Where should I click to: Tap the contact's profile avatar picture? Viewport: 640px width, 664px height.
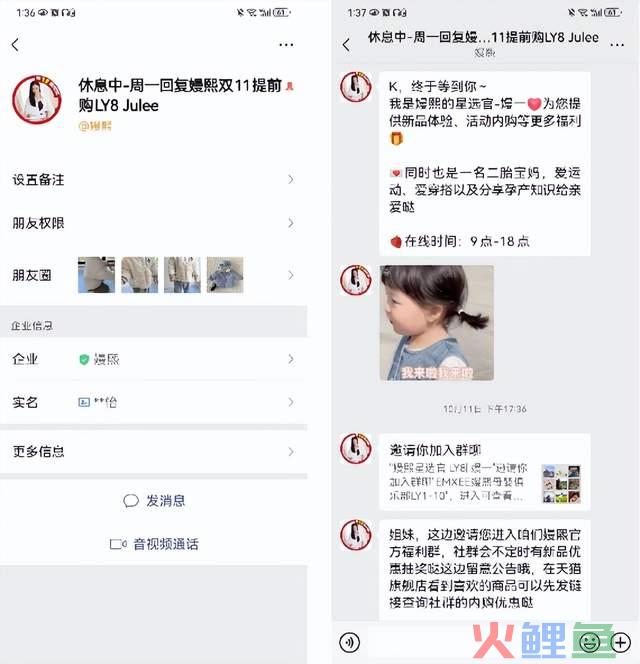tap(37, 100)
